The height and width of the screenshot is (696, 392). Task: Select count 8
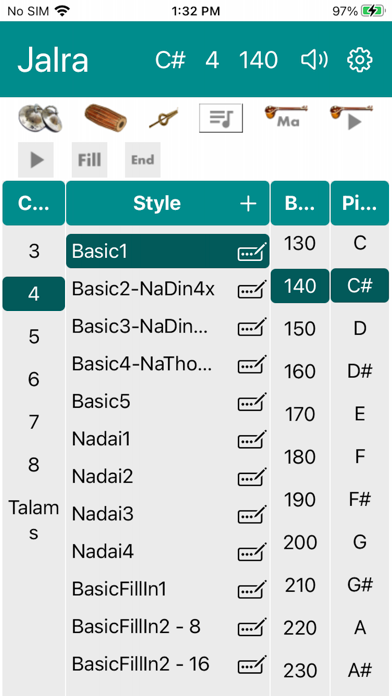(34, 465)
